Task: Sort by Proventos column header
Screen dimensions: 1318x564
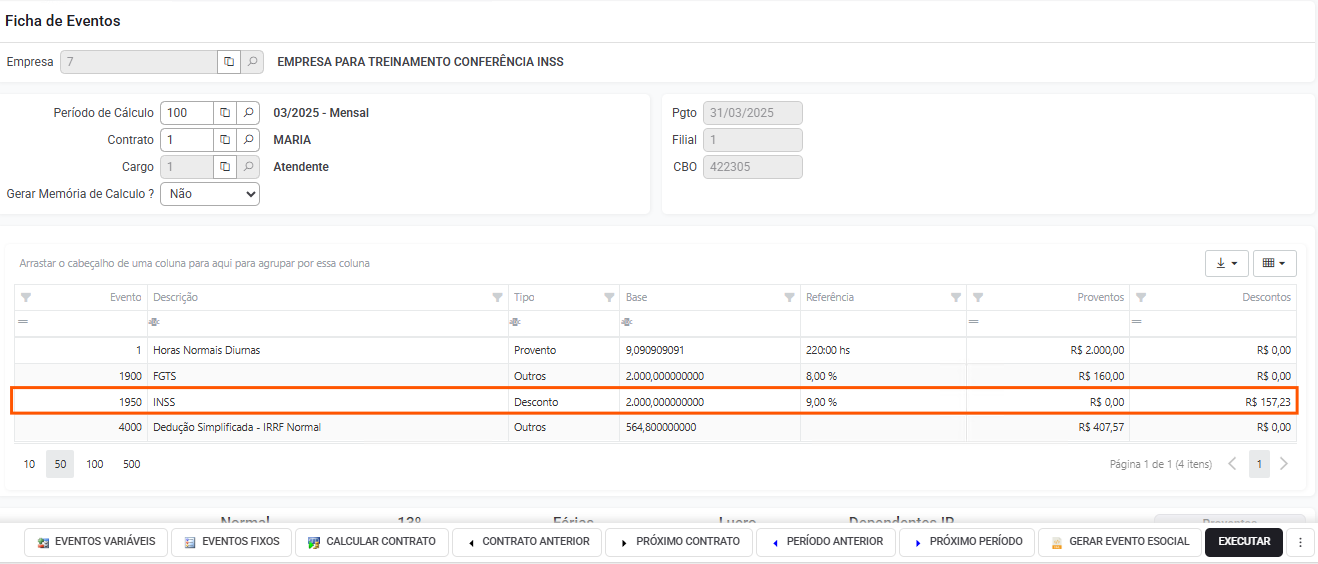Action: [1100, 297]
